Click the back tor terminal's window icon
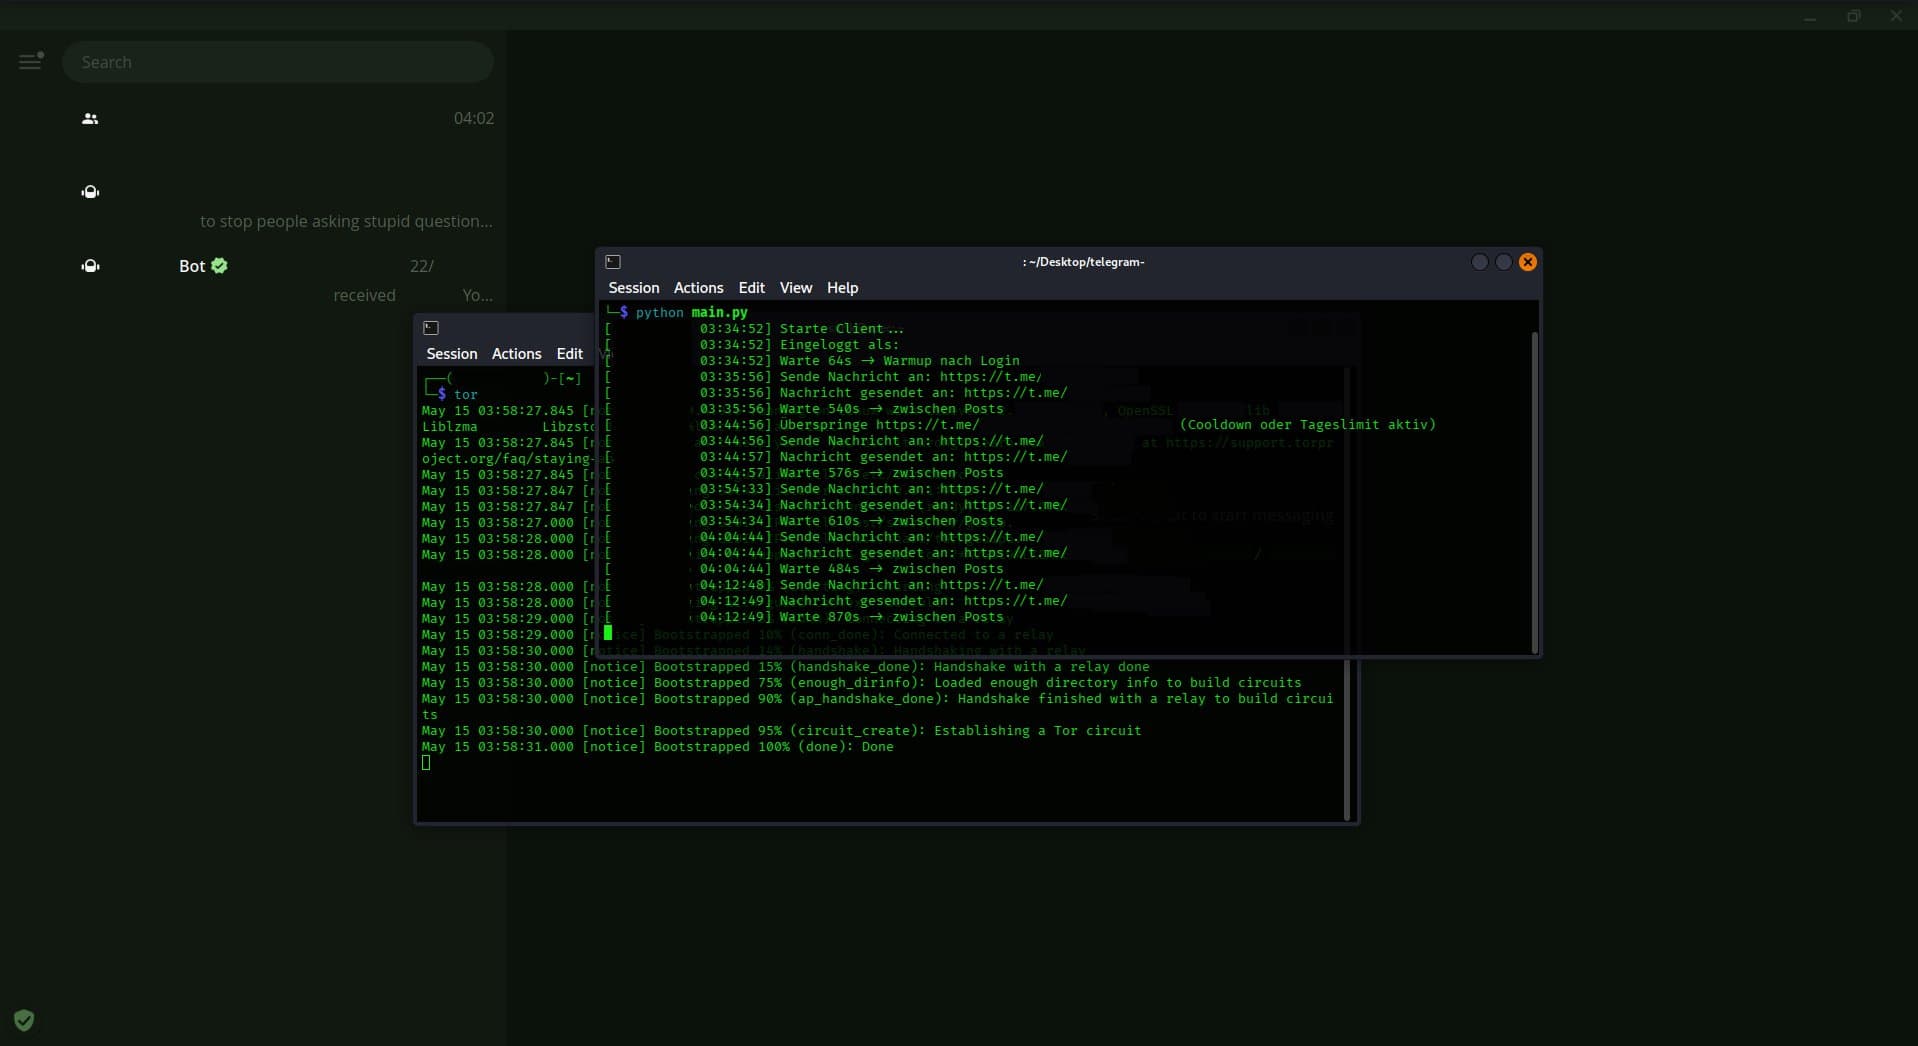The height and width of the screenshot is (1046, 1918). [x=431, y=328]
